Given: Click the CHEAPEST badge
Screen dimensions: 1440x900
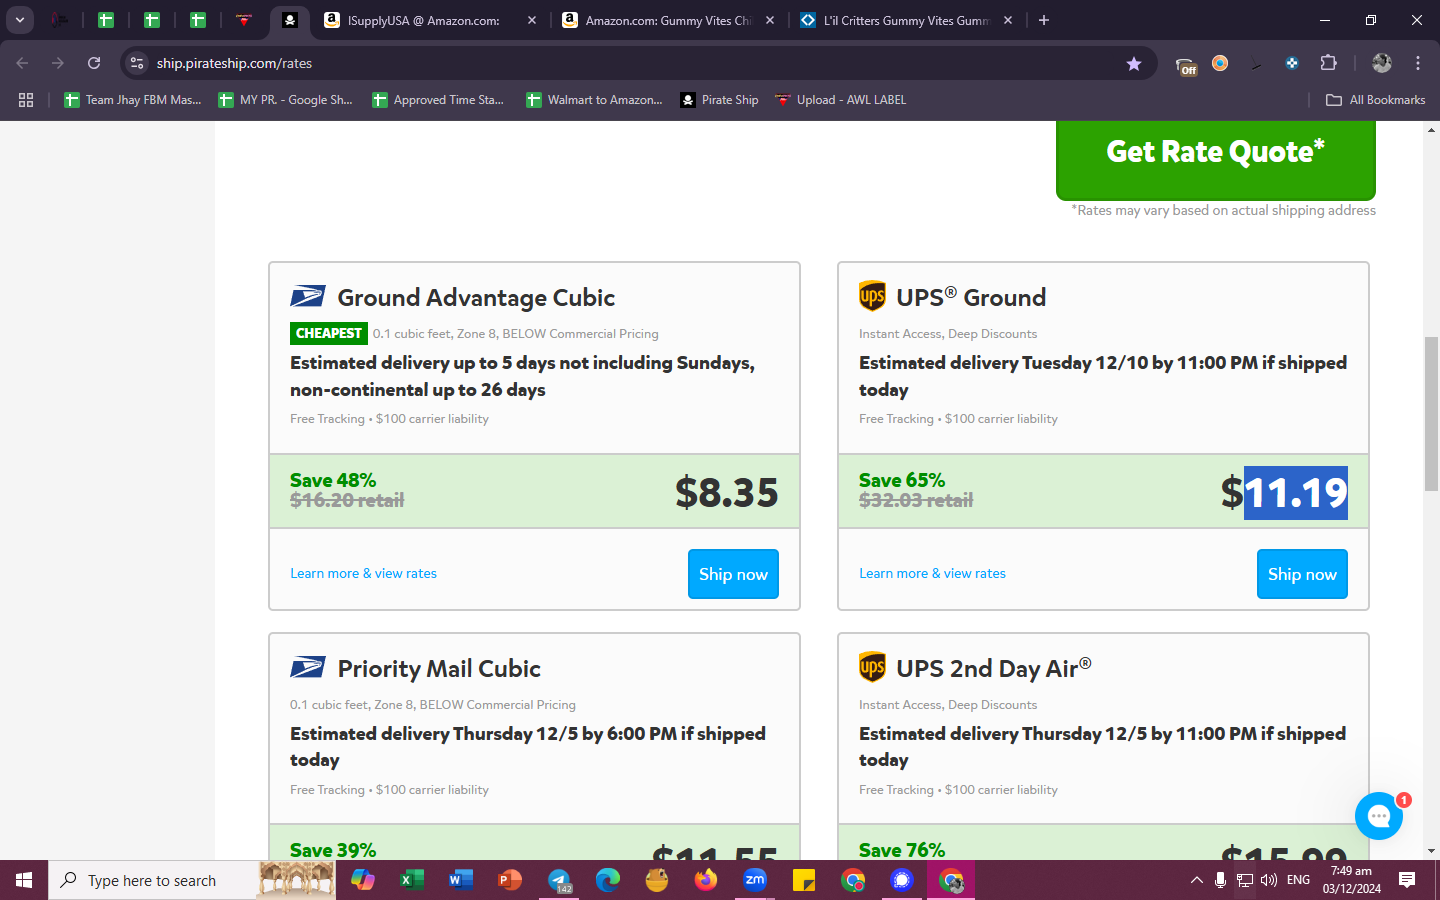Looking at the screenshot, I should (x=329, y=333).
